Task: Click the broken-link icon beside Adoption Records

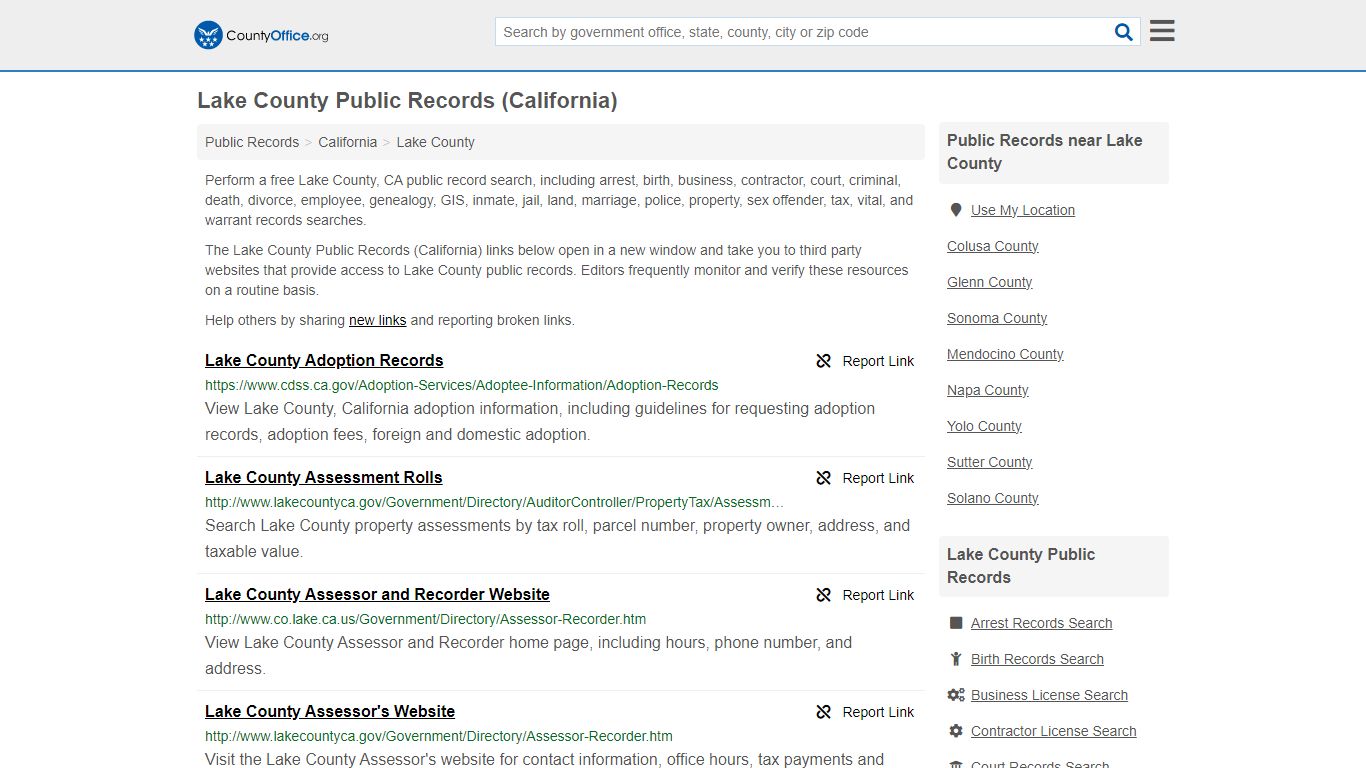Action: pyautogui.click(x=824, y=361)
